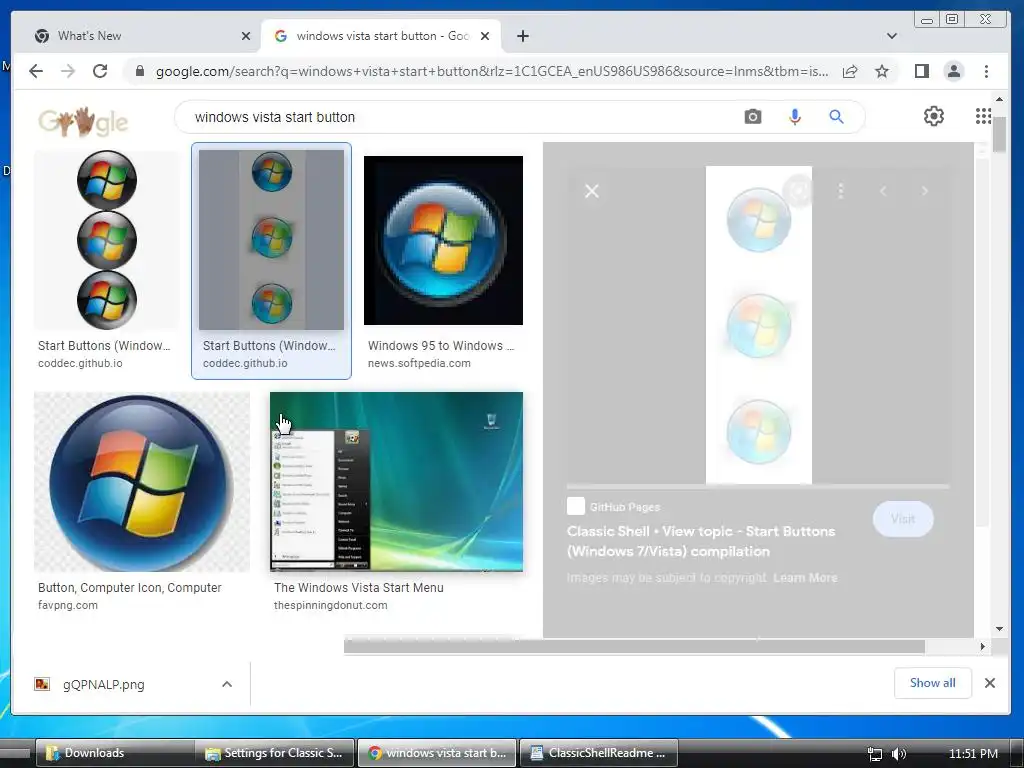Open the Chrome profile menu

[953, 71]
